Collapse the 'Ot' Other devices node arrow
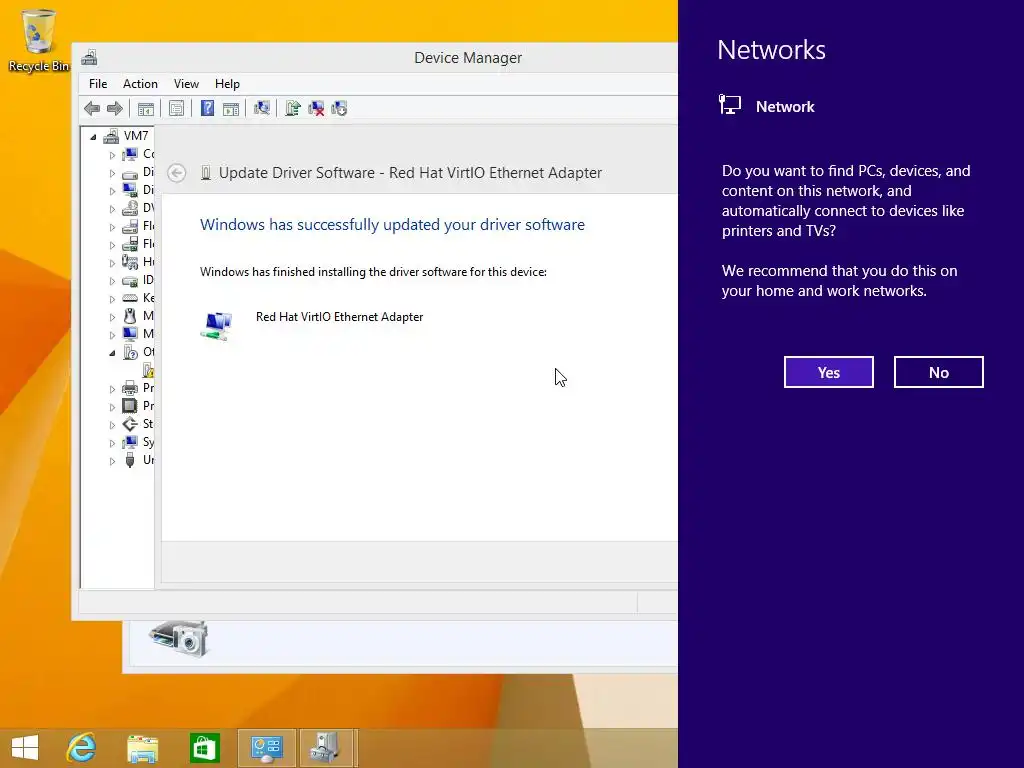The image size is (1024, 768). [x=112, y=353]
